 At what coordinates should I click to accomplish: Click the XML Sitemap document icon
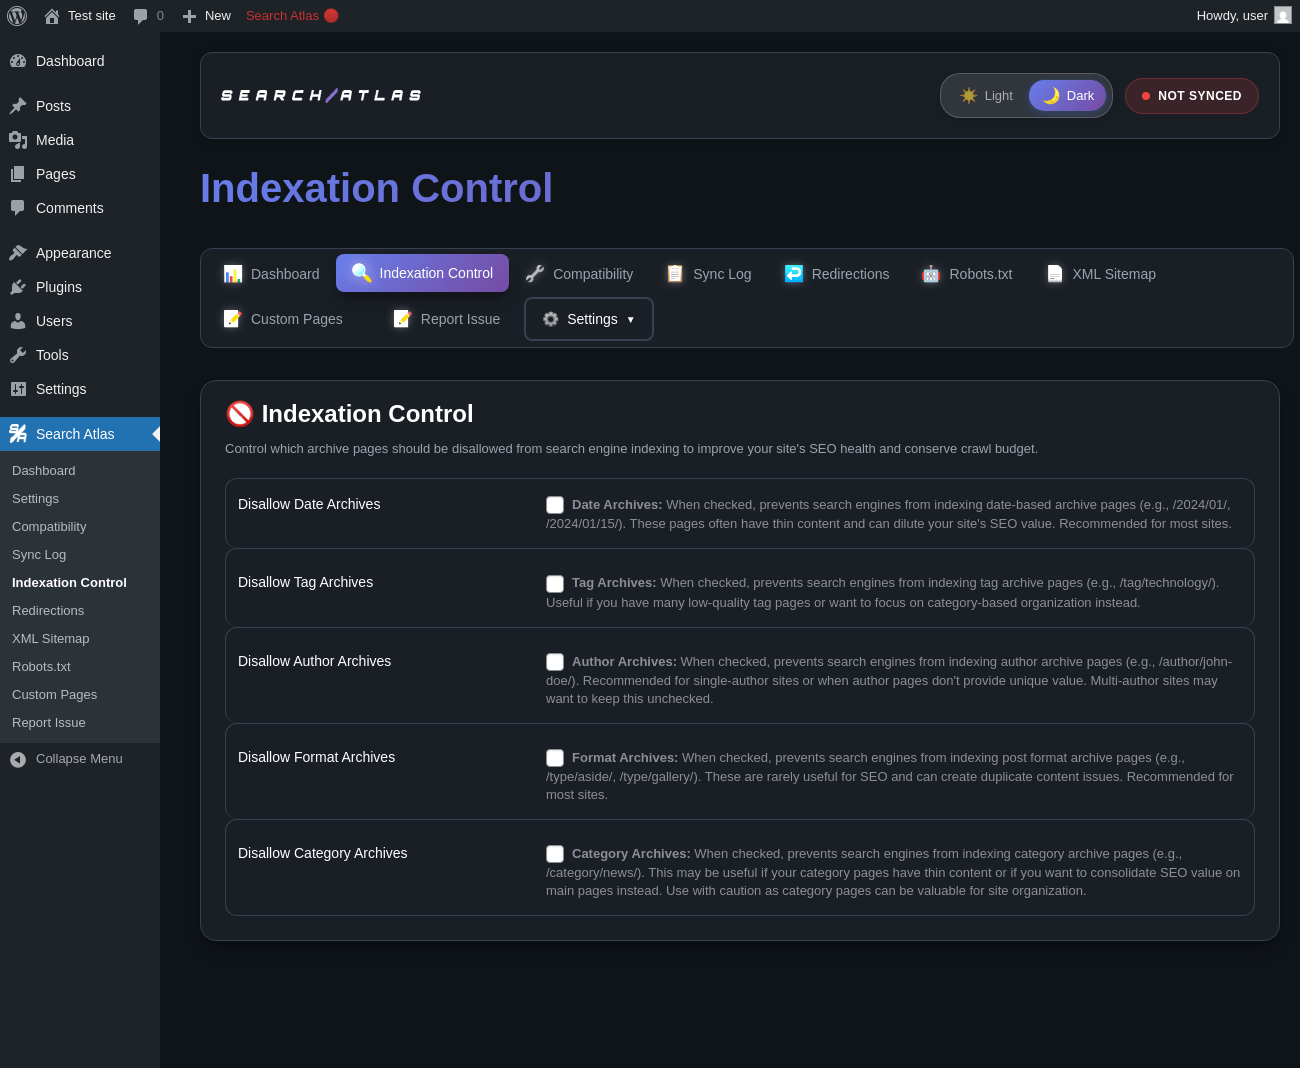[x=1055, y=274]
